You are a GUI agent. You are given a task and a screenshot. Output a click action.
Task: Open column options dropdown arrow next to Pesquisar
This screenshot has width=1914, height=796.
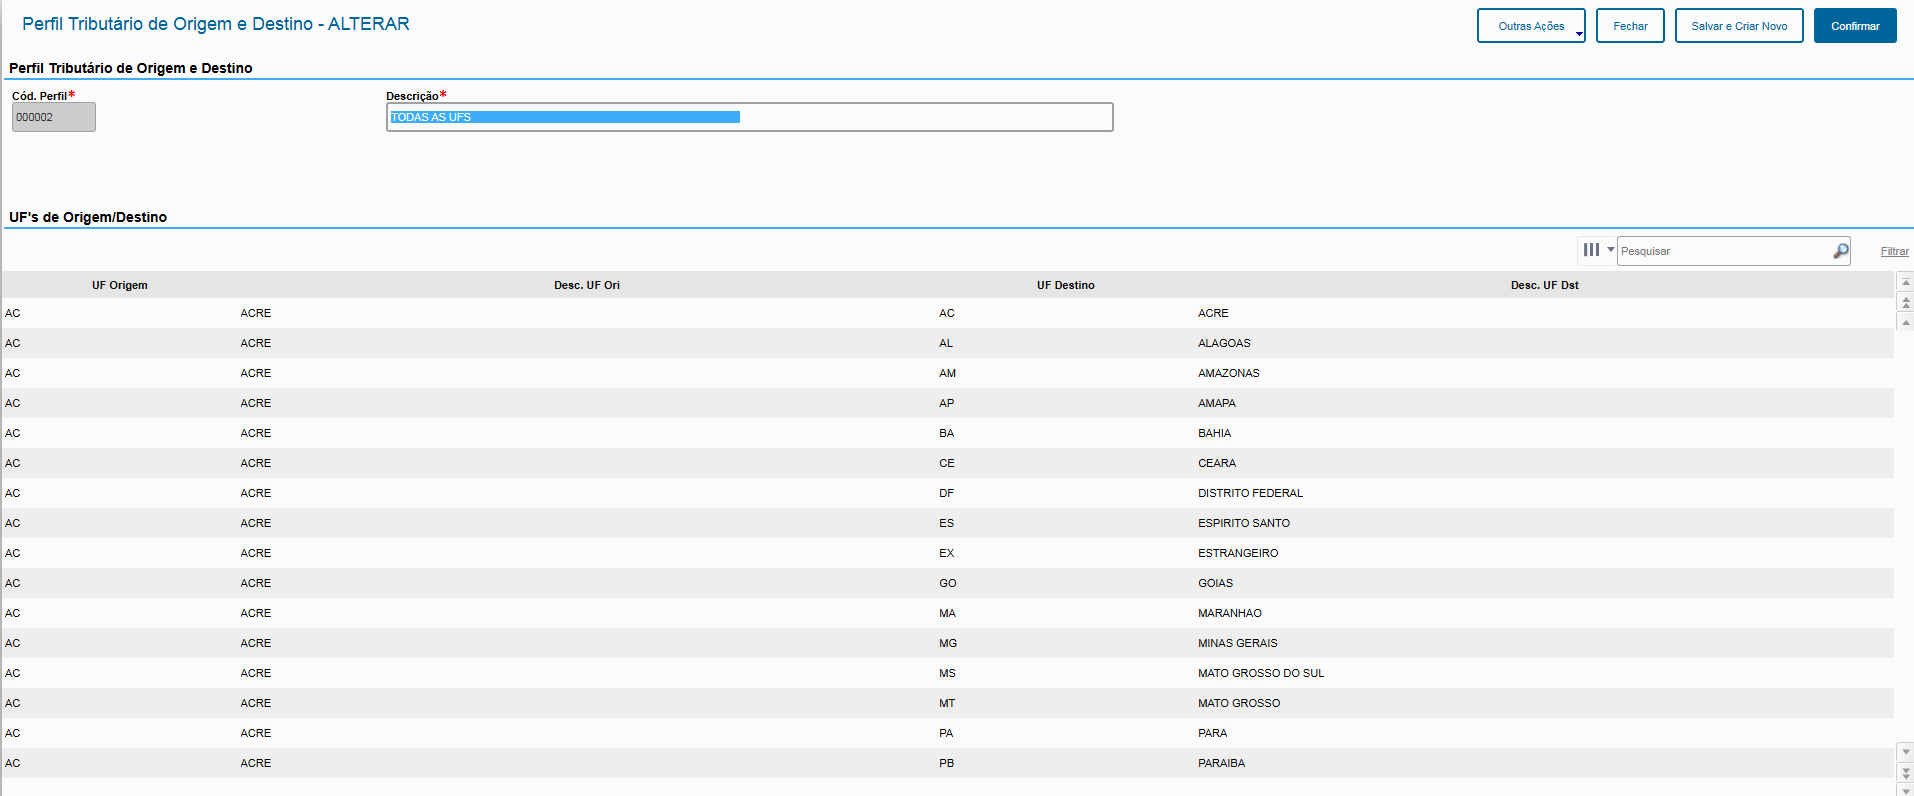click(x=1610, y=250)
